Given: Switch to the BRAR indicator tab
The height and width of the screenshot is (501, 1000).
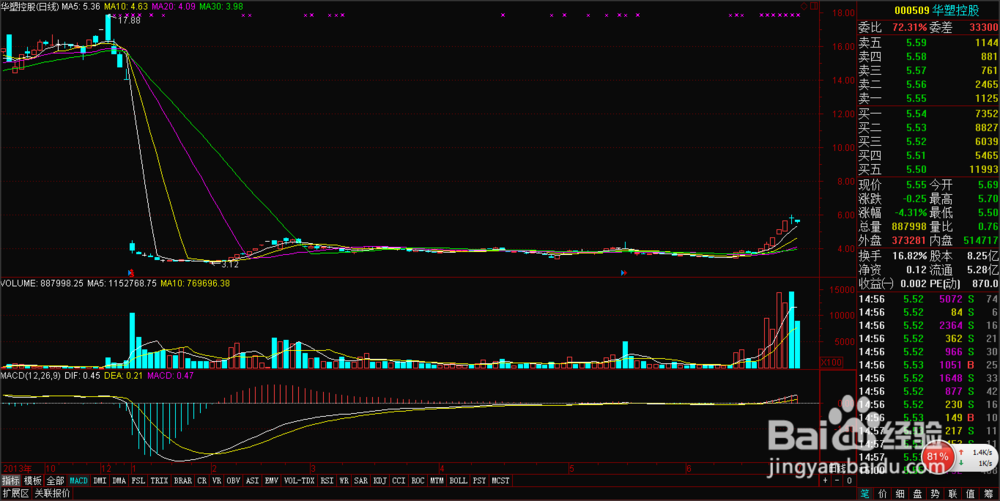Looking at the screenshot, I should pyautogui.click(x=183, y=481).
